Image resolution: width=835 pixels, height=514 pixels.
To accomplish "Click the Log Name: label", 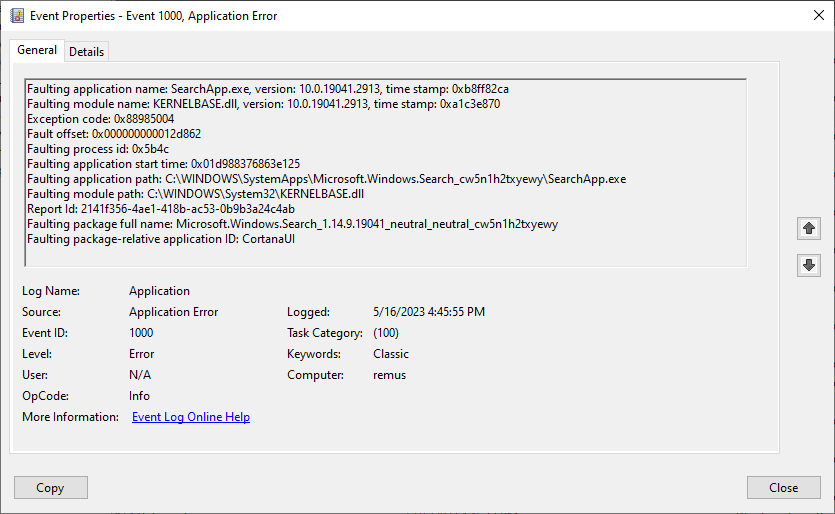I will tap(51, 291).
